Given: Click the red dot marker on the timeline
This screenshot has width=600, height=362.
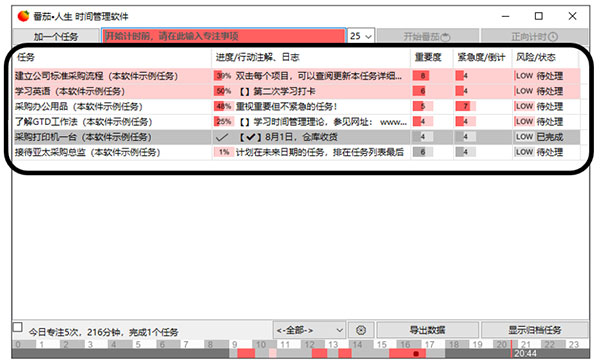Looking at the screenshot, I should pos(416,354).
